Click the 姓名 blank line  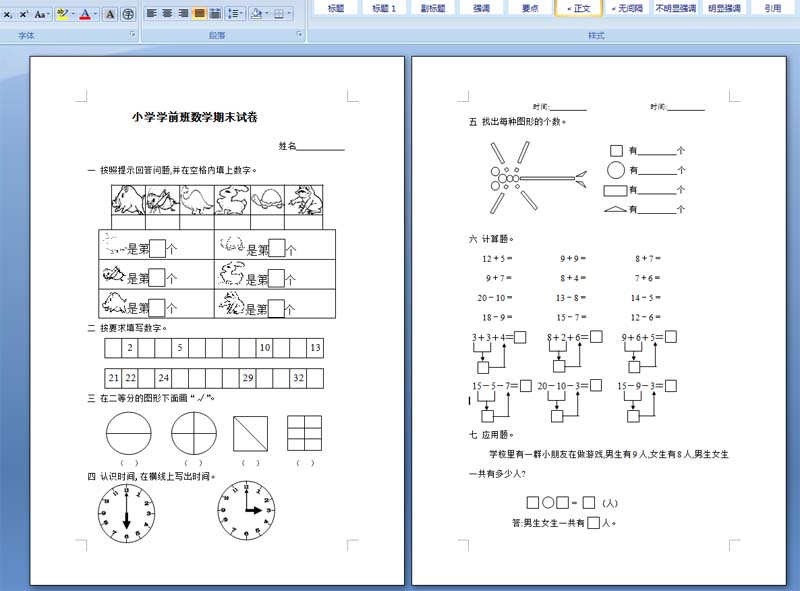pyautogui.click(x=320, y=147)
